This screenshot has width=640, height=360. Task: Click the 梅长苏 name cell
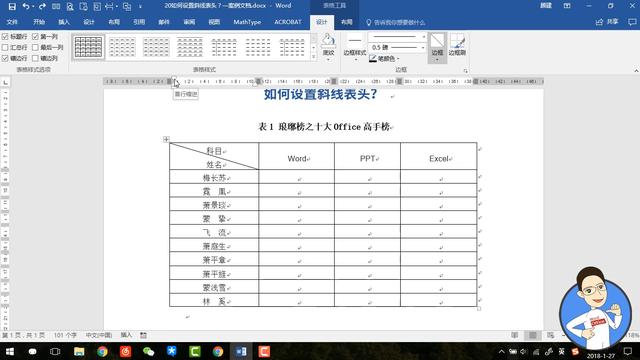pos(214,178)
